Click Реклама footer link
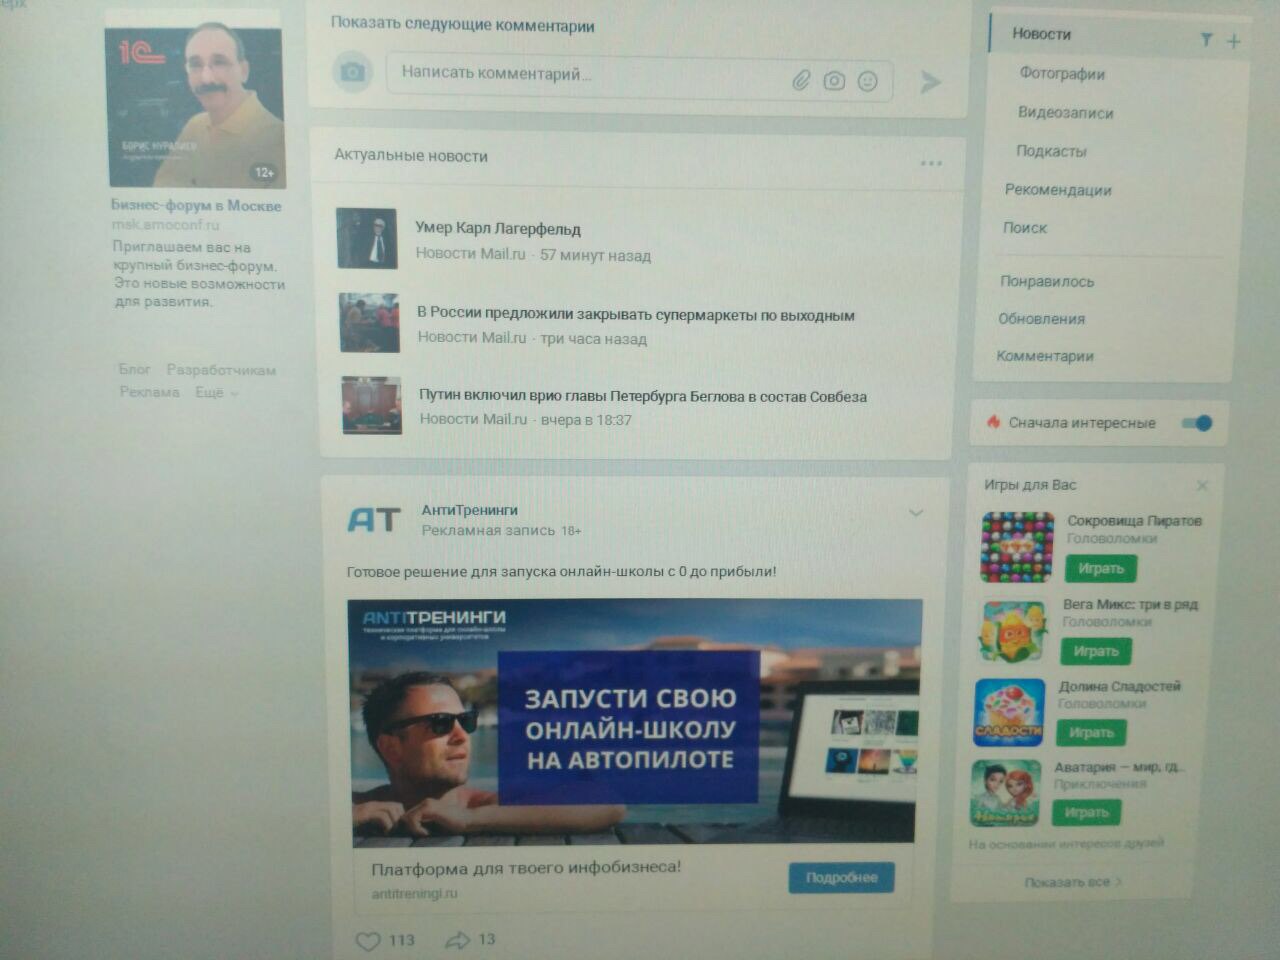The width and height of the screenshot is (1280, 960). click(x=149, y=392)
